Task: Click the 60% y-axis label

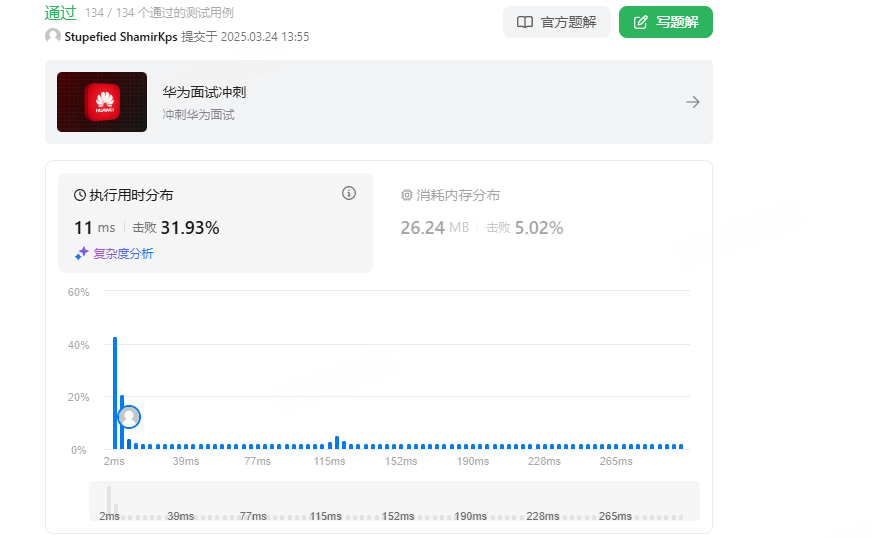Action: tap(78, 292)
